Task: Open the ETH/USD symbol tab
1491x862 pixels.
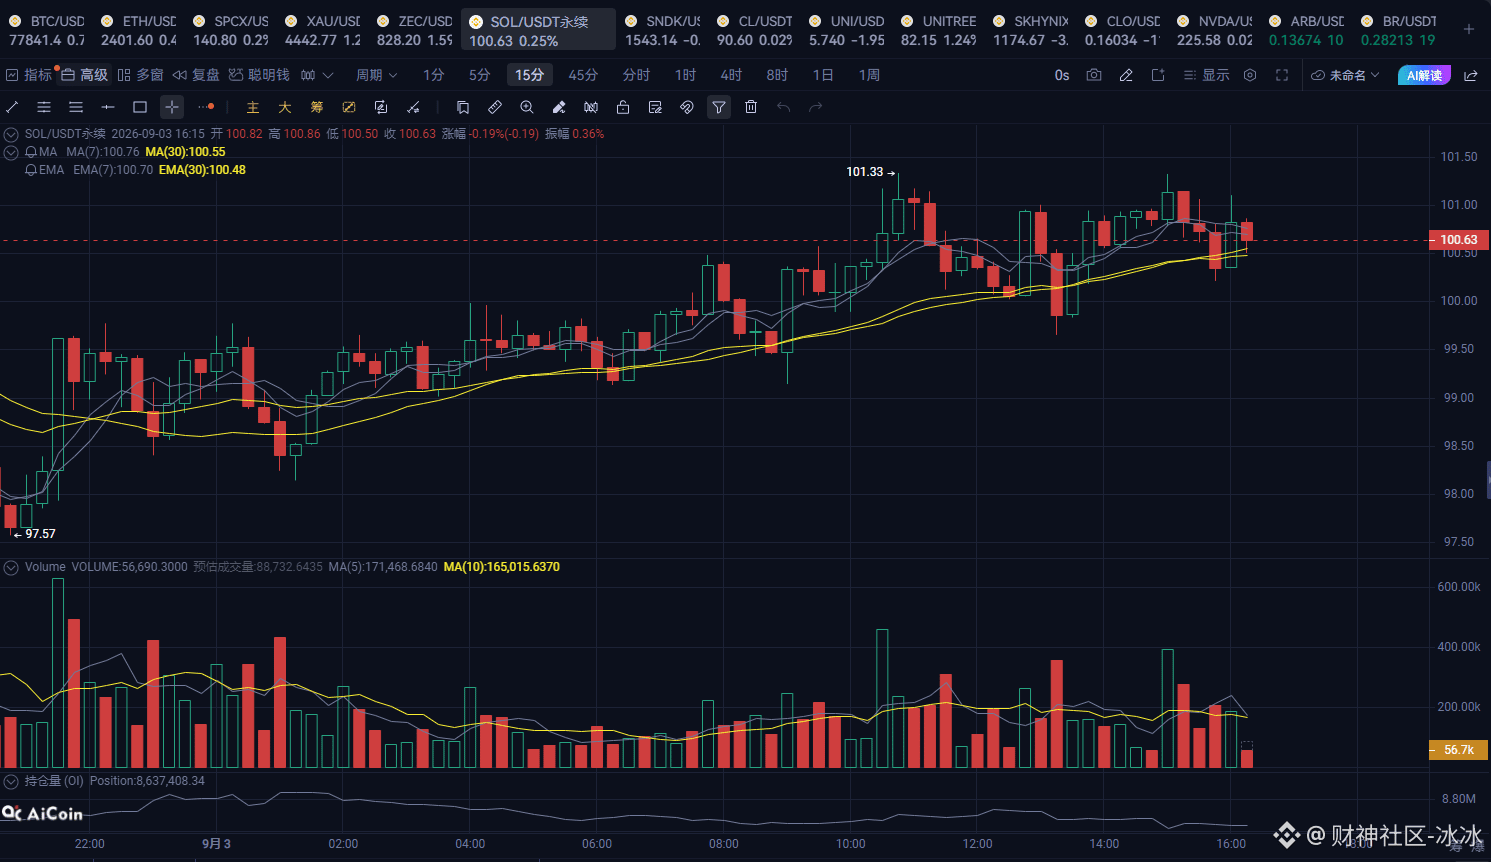Action: pos(138,30)
